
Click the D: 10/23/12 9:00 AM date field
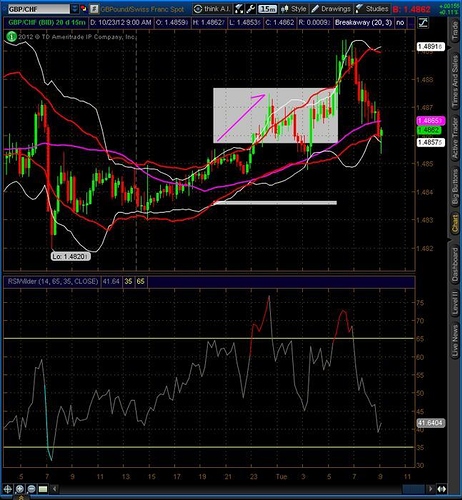click(121, 23)
